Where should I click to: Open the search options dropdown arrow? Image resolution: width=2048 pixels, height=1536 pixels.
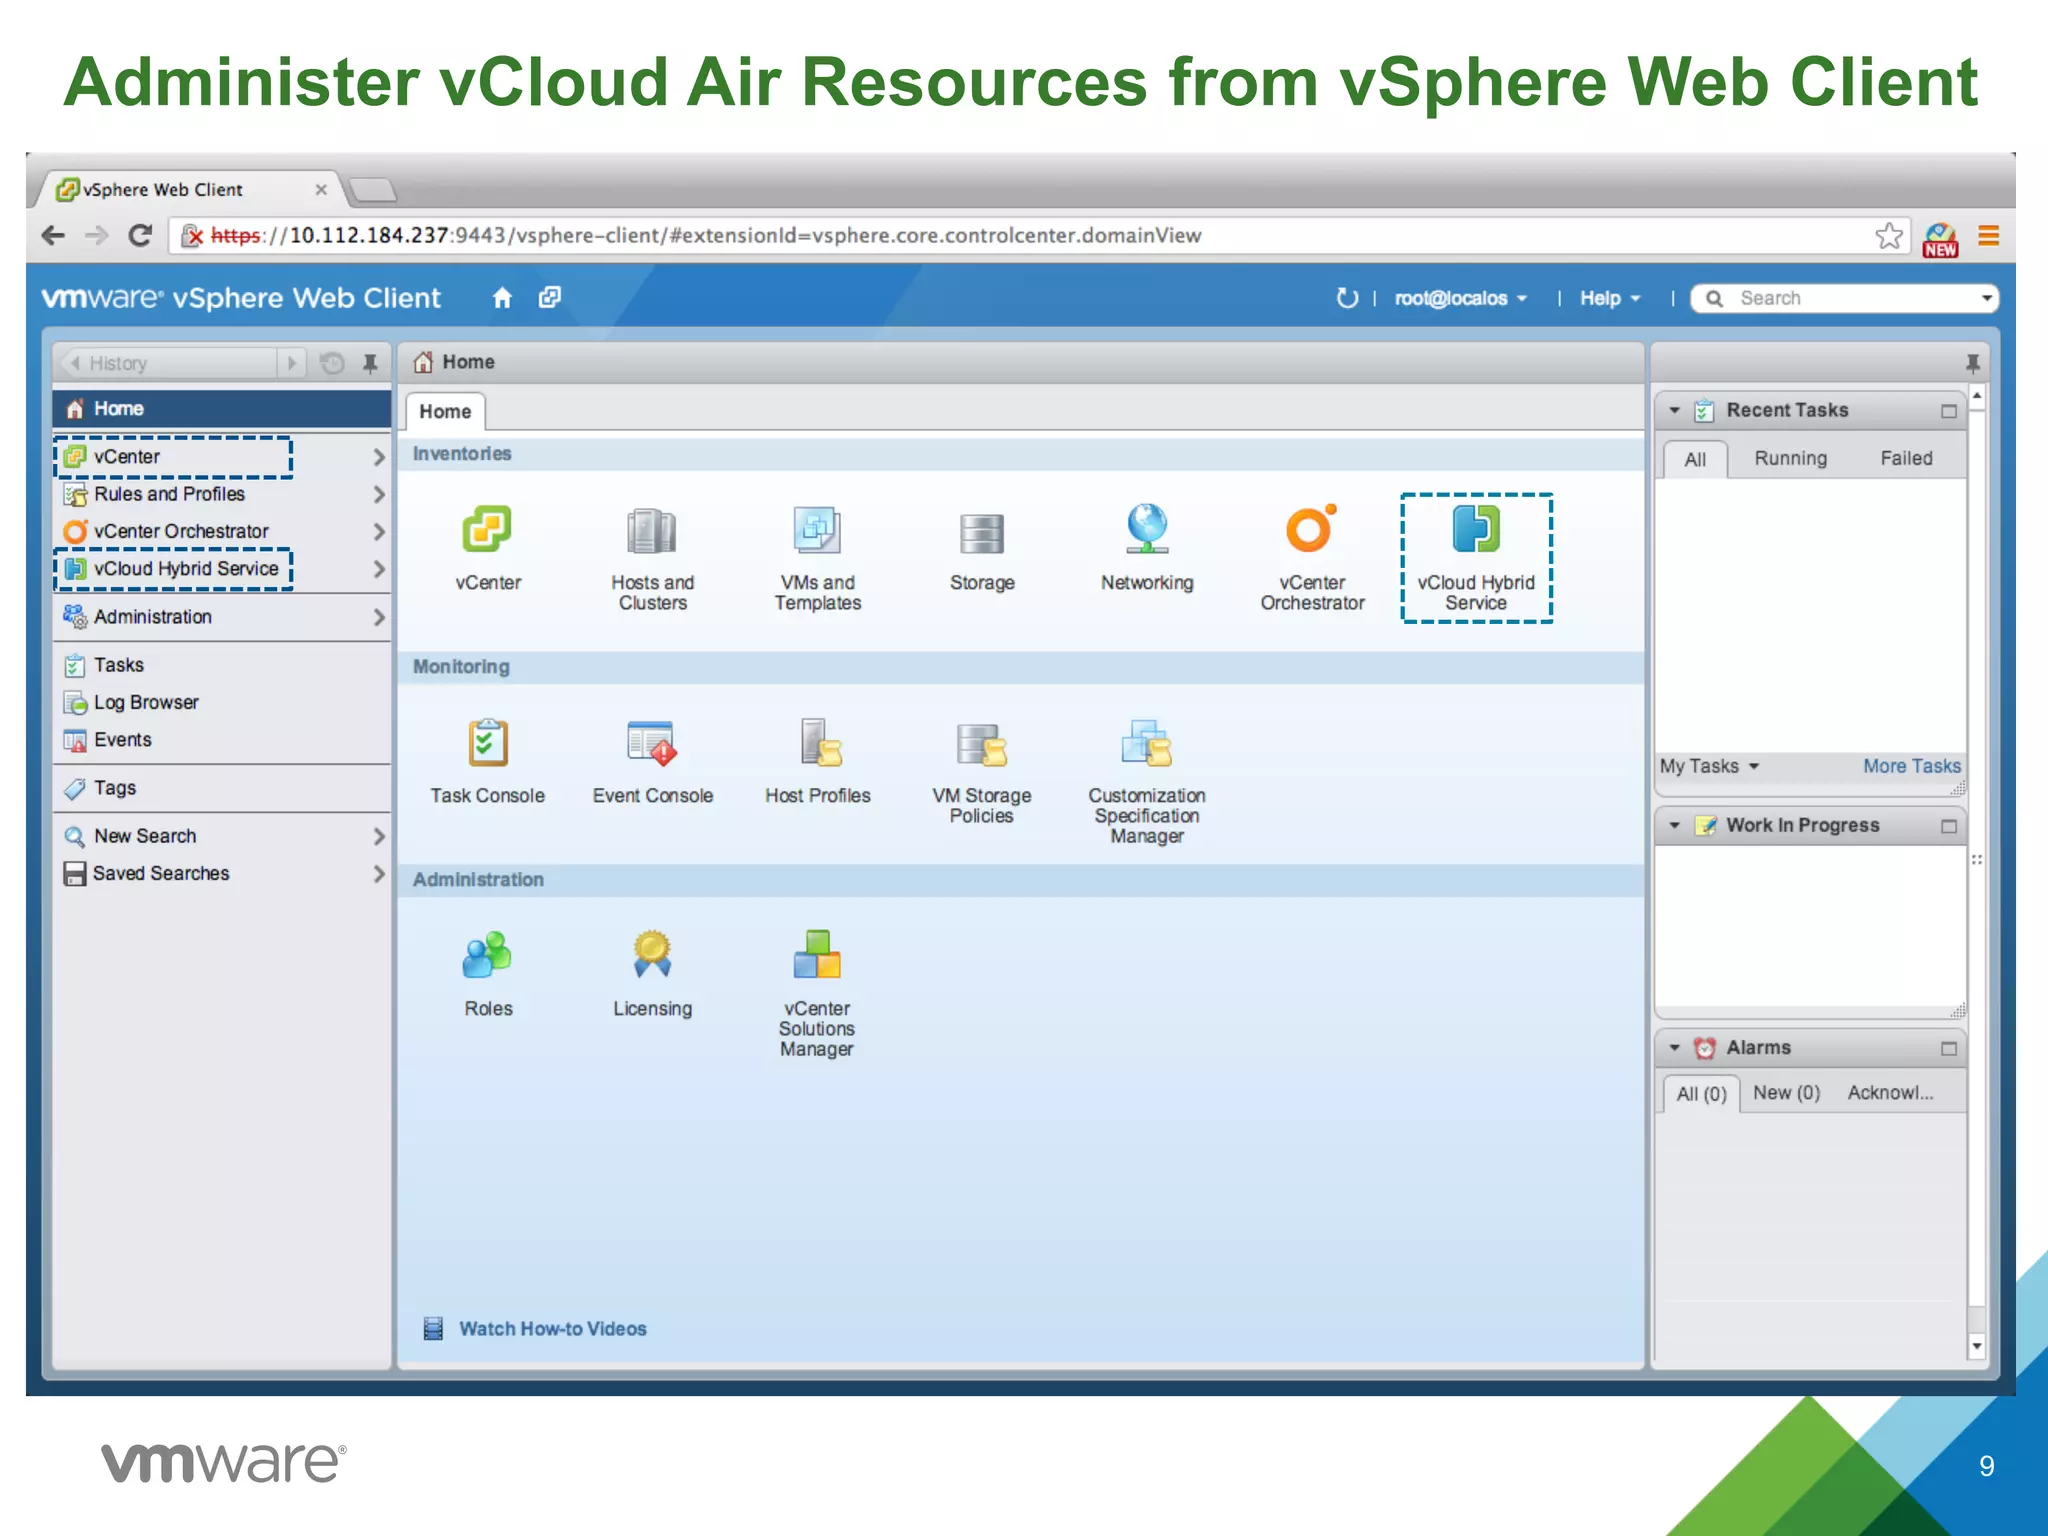click(1986, 298)
